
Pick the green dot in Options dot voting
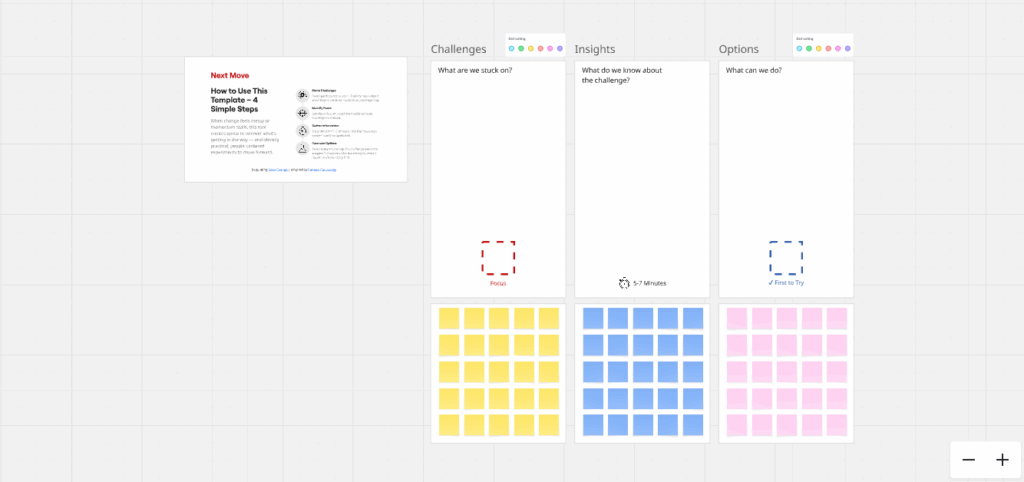[809, 48]
